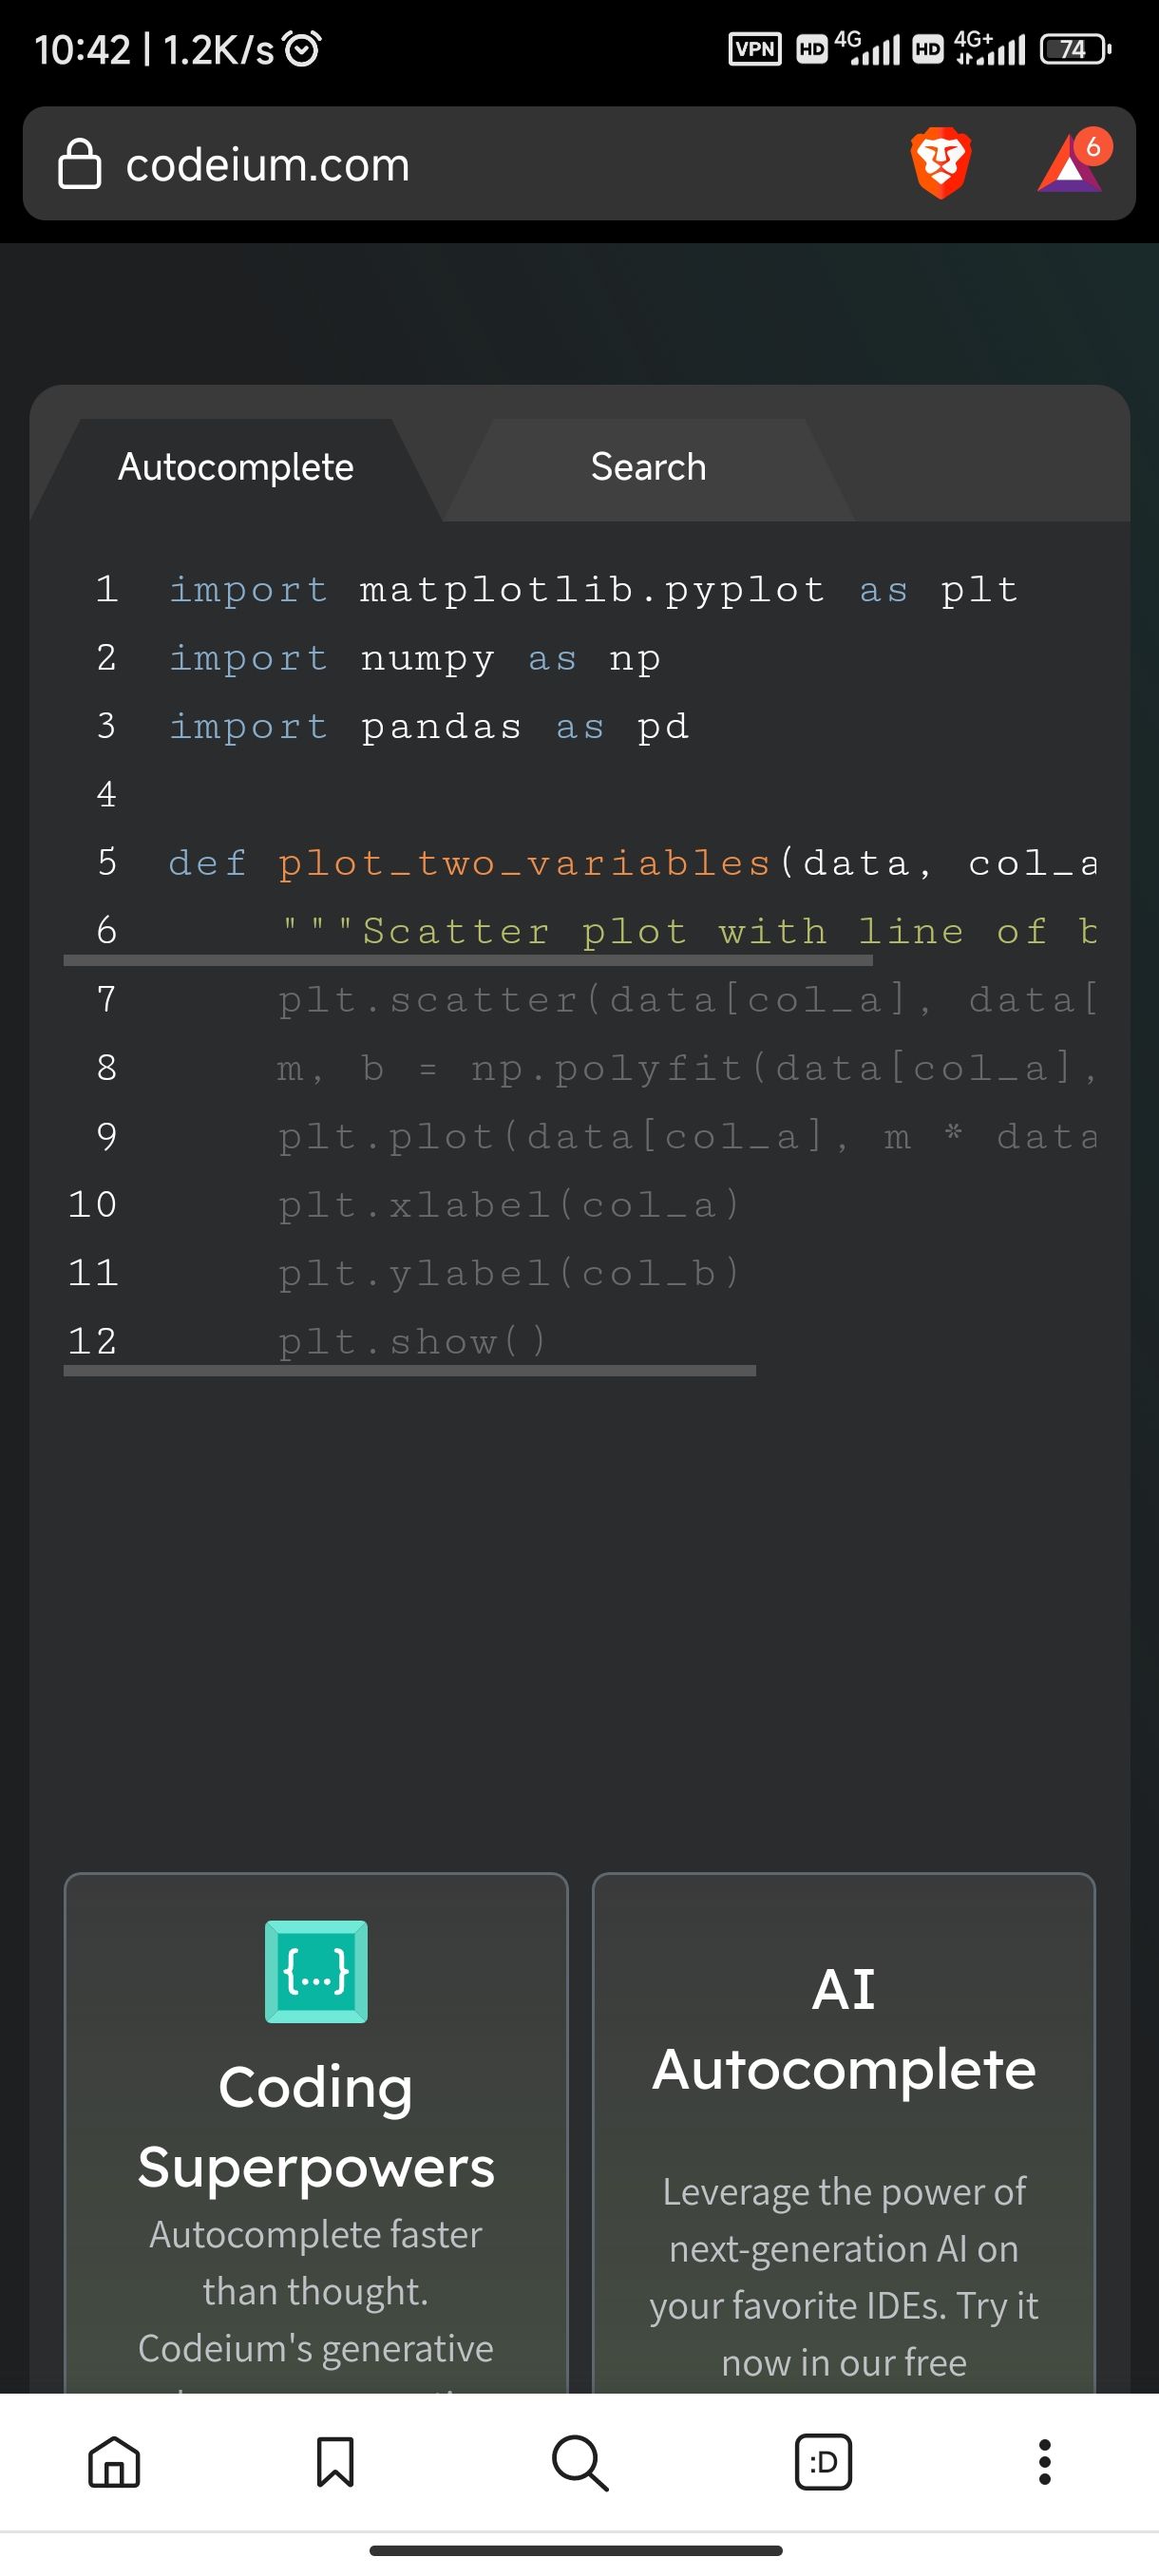
Task: Tap the search magnifier icon
Action: click(x=580, y=2462)
